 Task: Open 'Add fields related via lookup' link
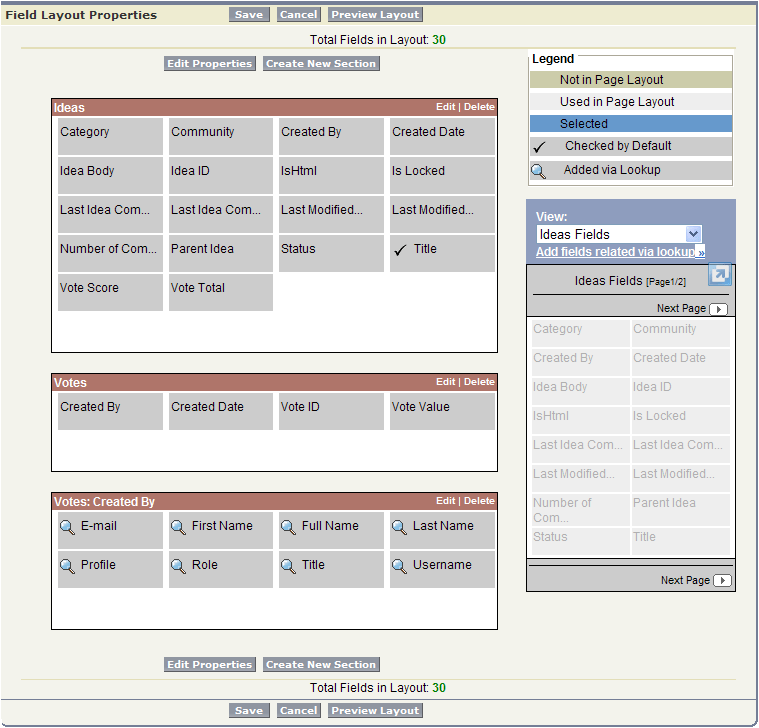point(615,252)
